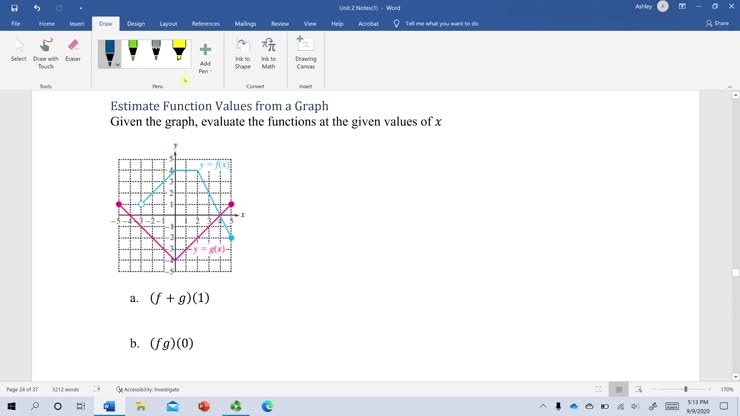Select the green pen
The width and height of the screenshot is (740, 416).
(x=133, y=51)
